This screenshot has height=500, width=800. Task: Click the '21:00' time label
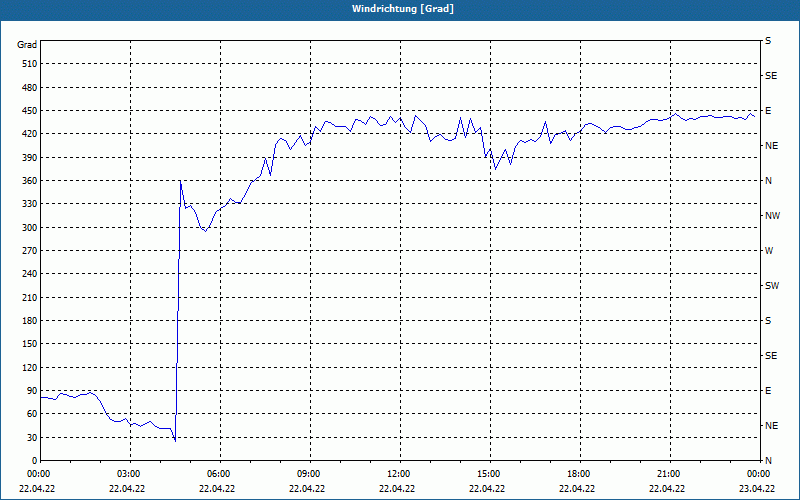coord(668,474)
